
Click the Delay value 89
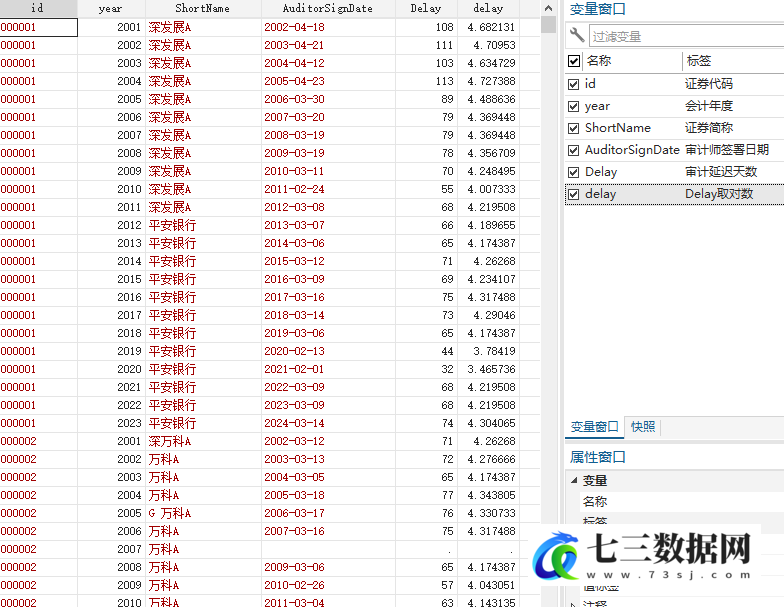448,100
